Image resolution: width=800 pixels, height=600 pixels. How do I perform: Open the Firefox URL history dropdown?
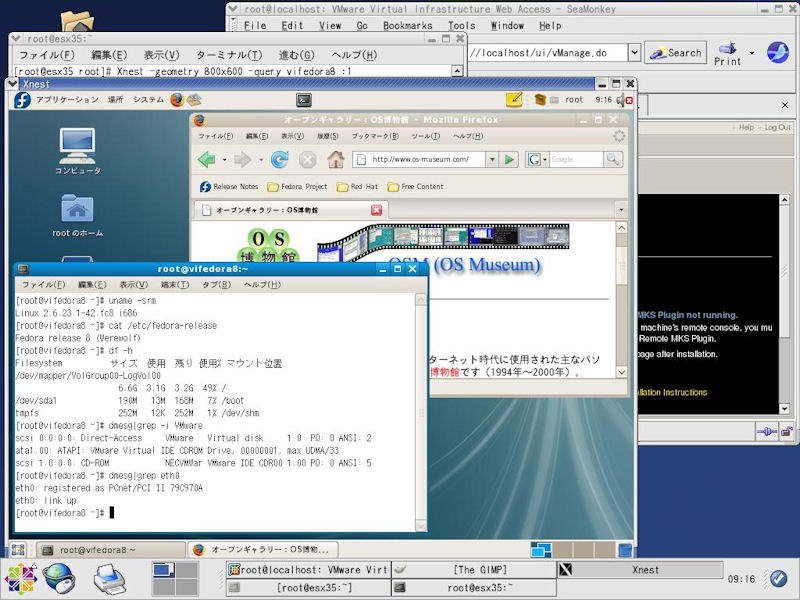click(492, 160)
